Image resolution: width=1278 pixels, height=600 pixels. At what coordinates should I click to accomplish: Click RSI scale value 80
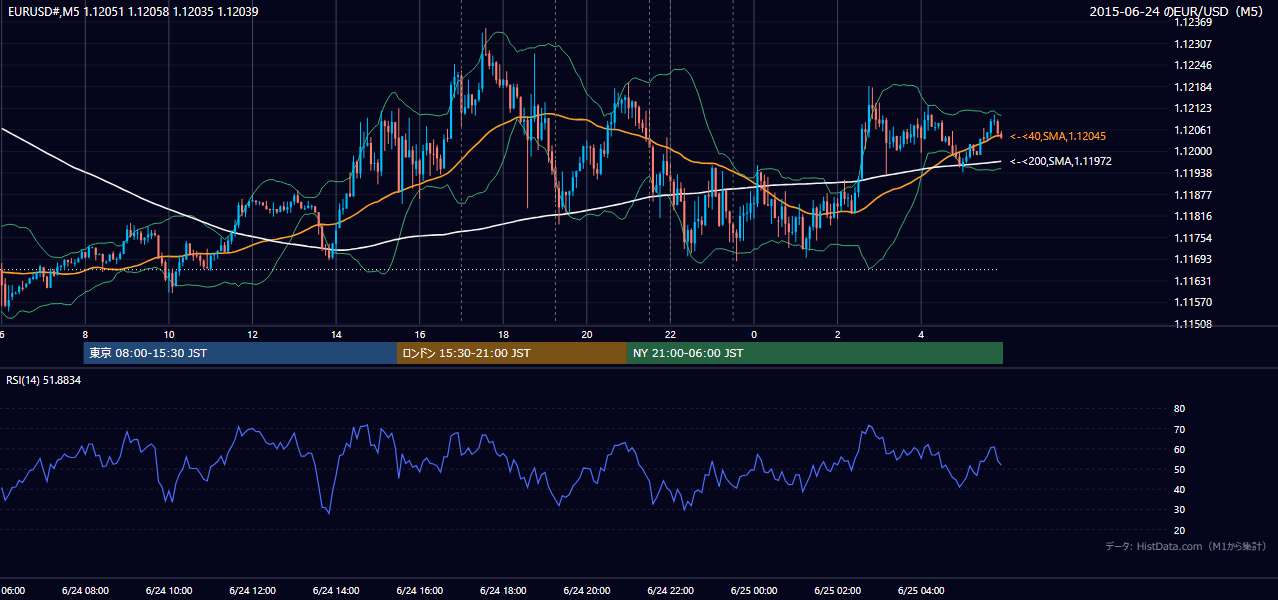(1179, 409)
